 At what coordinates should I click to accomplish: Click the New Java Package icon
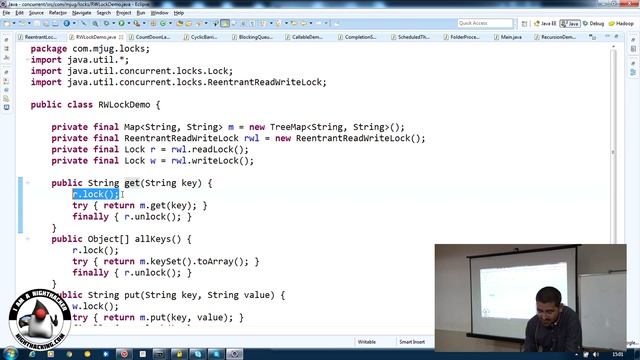pyautogui.click(x=153, y=23)
